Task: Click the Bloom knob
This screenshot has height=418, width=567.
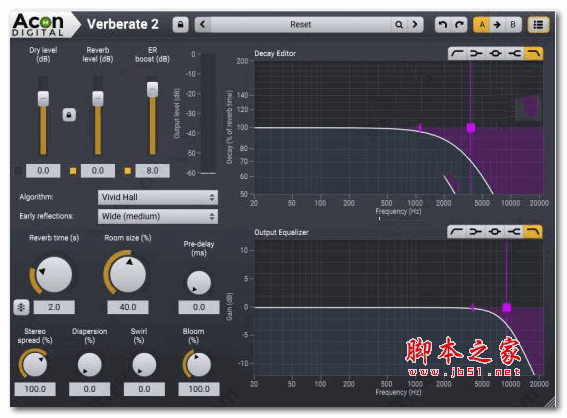Action: pos(199,364)
